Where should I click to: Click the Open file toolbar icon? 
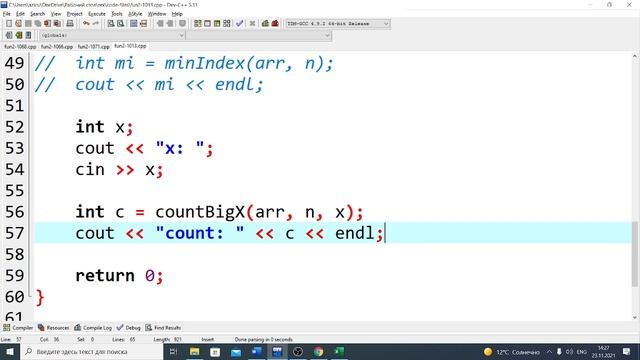coord(18,24)
